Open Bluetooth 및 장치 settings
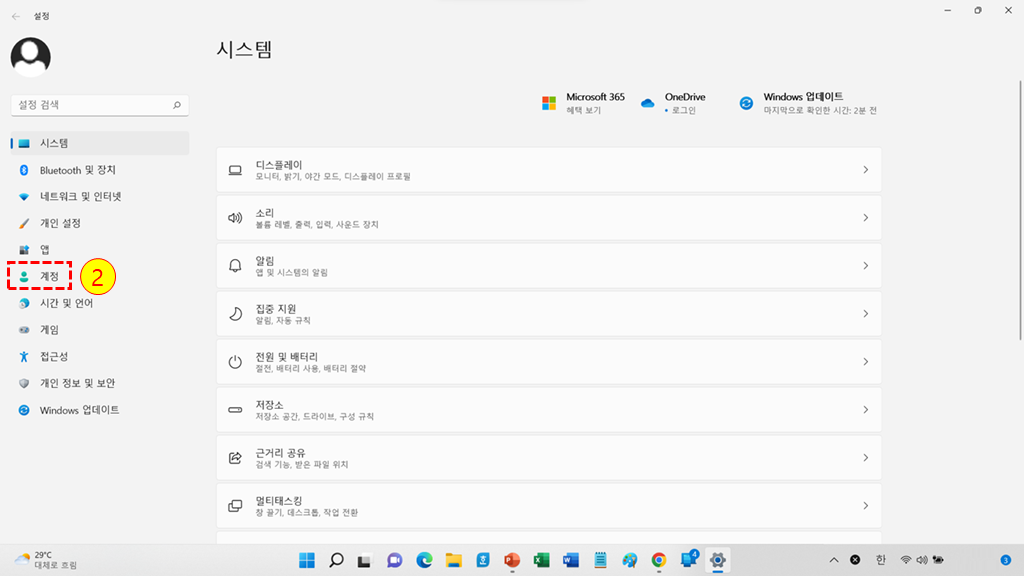 (100, 170)
